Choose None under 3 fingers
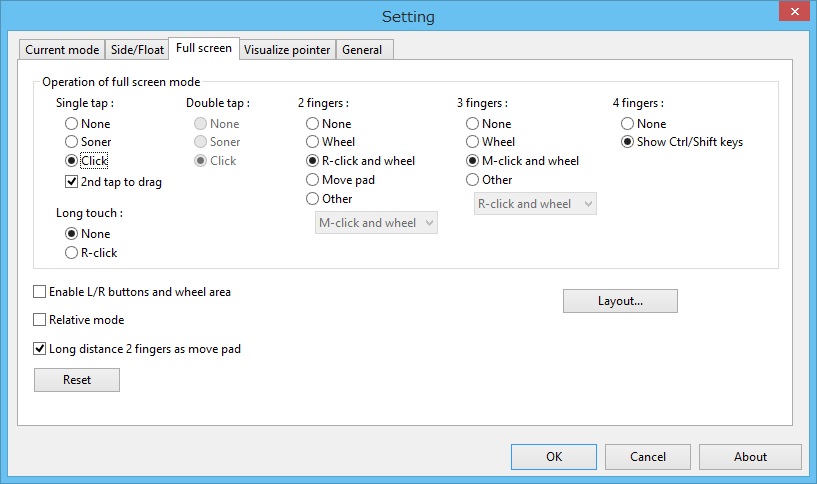Screen dimensions: 817x484 point(474,124)
